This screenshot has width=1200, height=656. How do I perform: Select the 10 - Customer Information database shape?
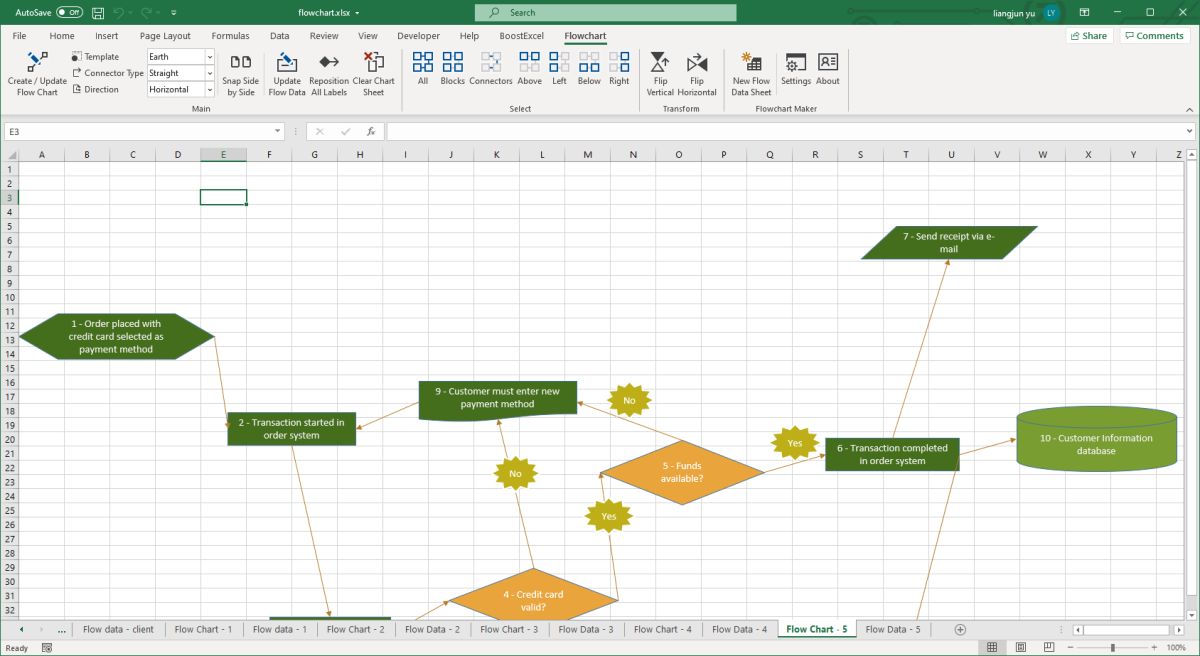[1097, 438]
